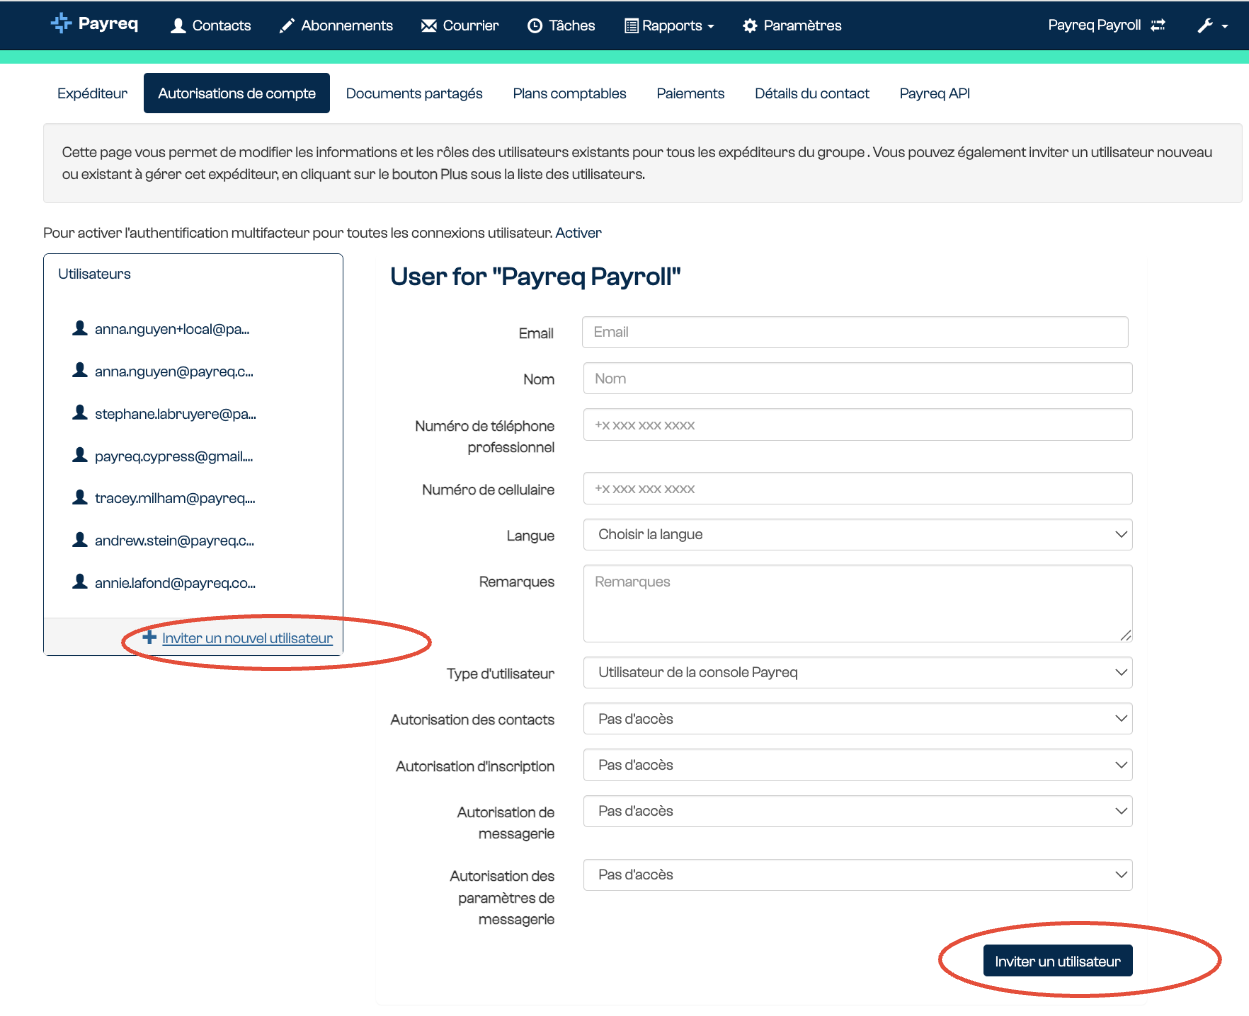
Task: Open the Paiements tab
Action: 690,93
